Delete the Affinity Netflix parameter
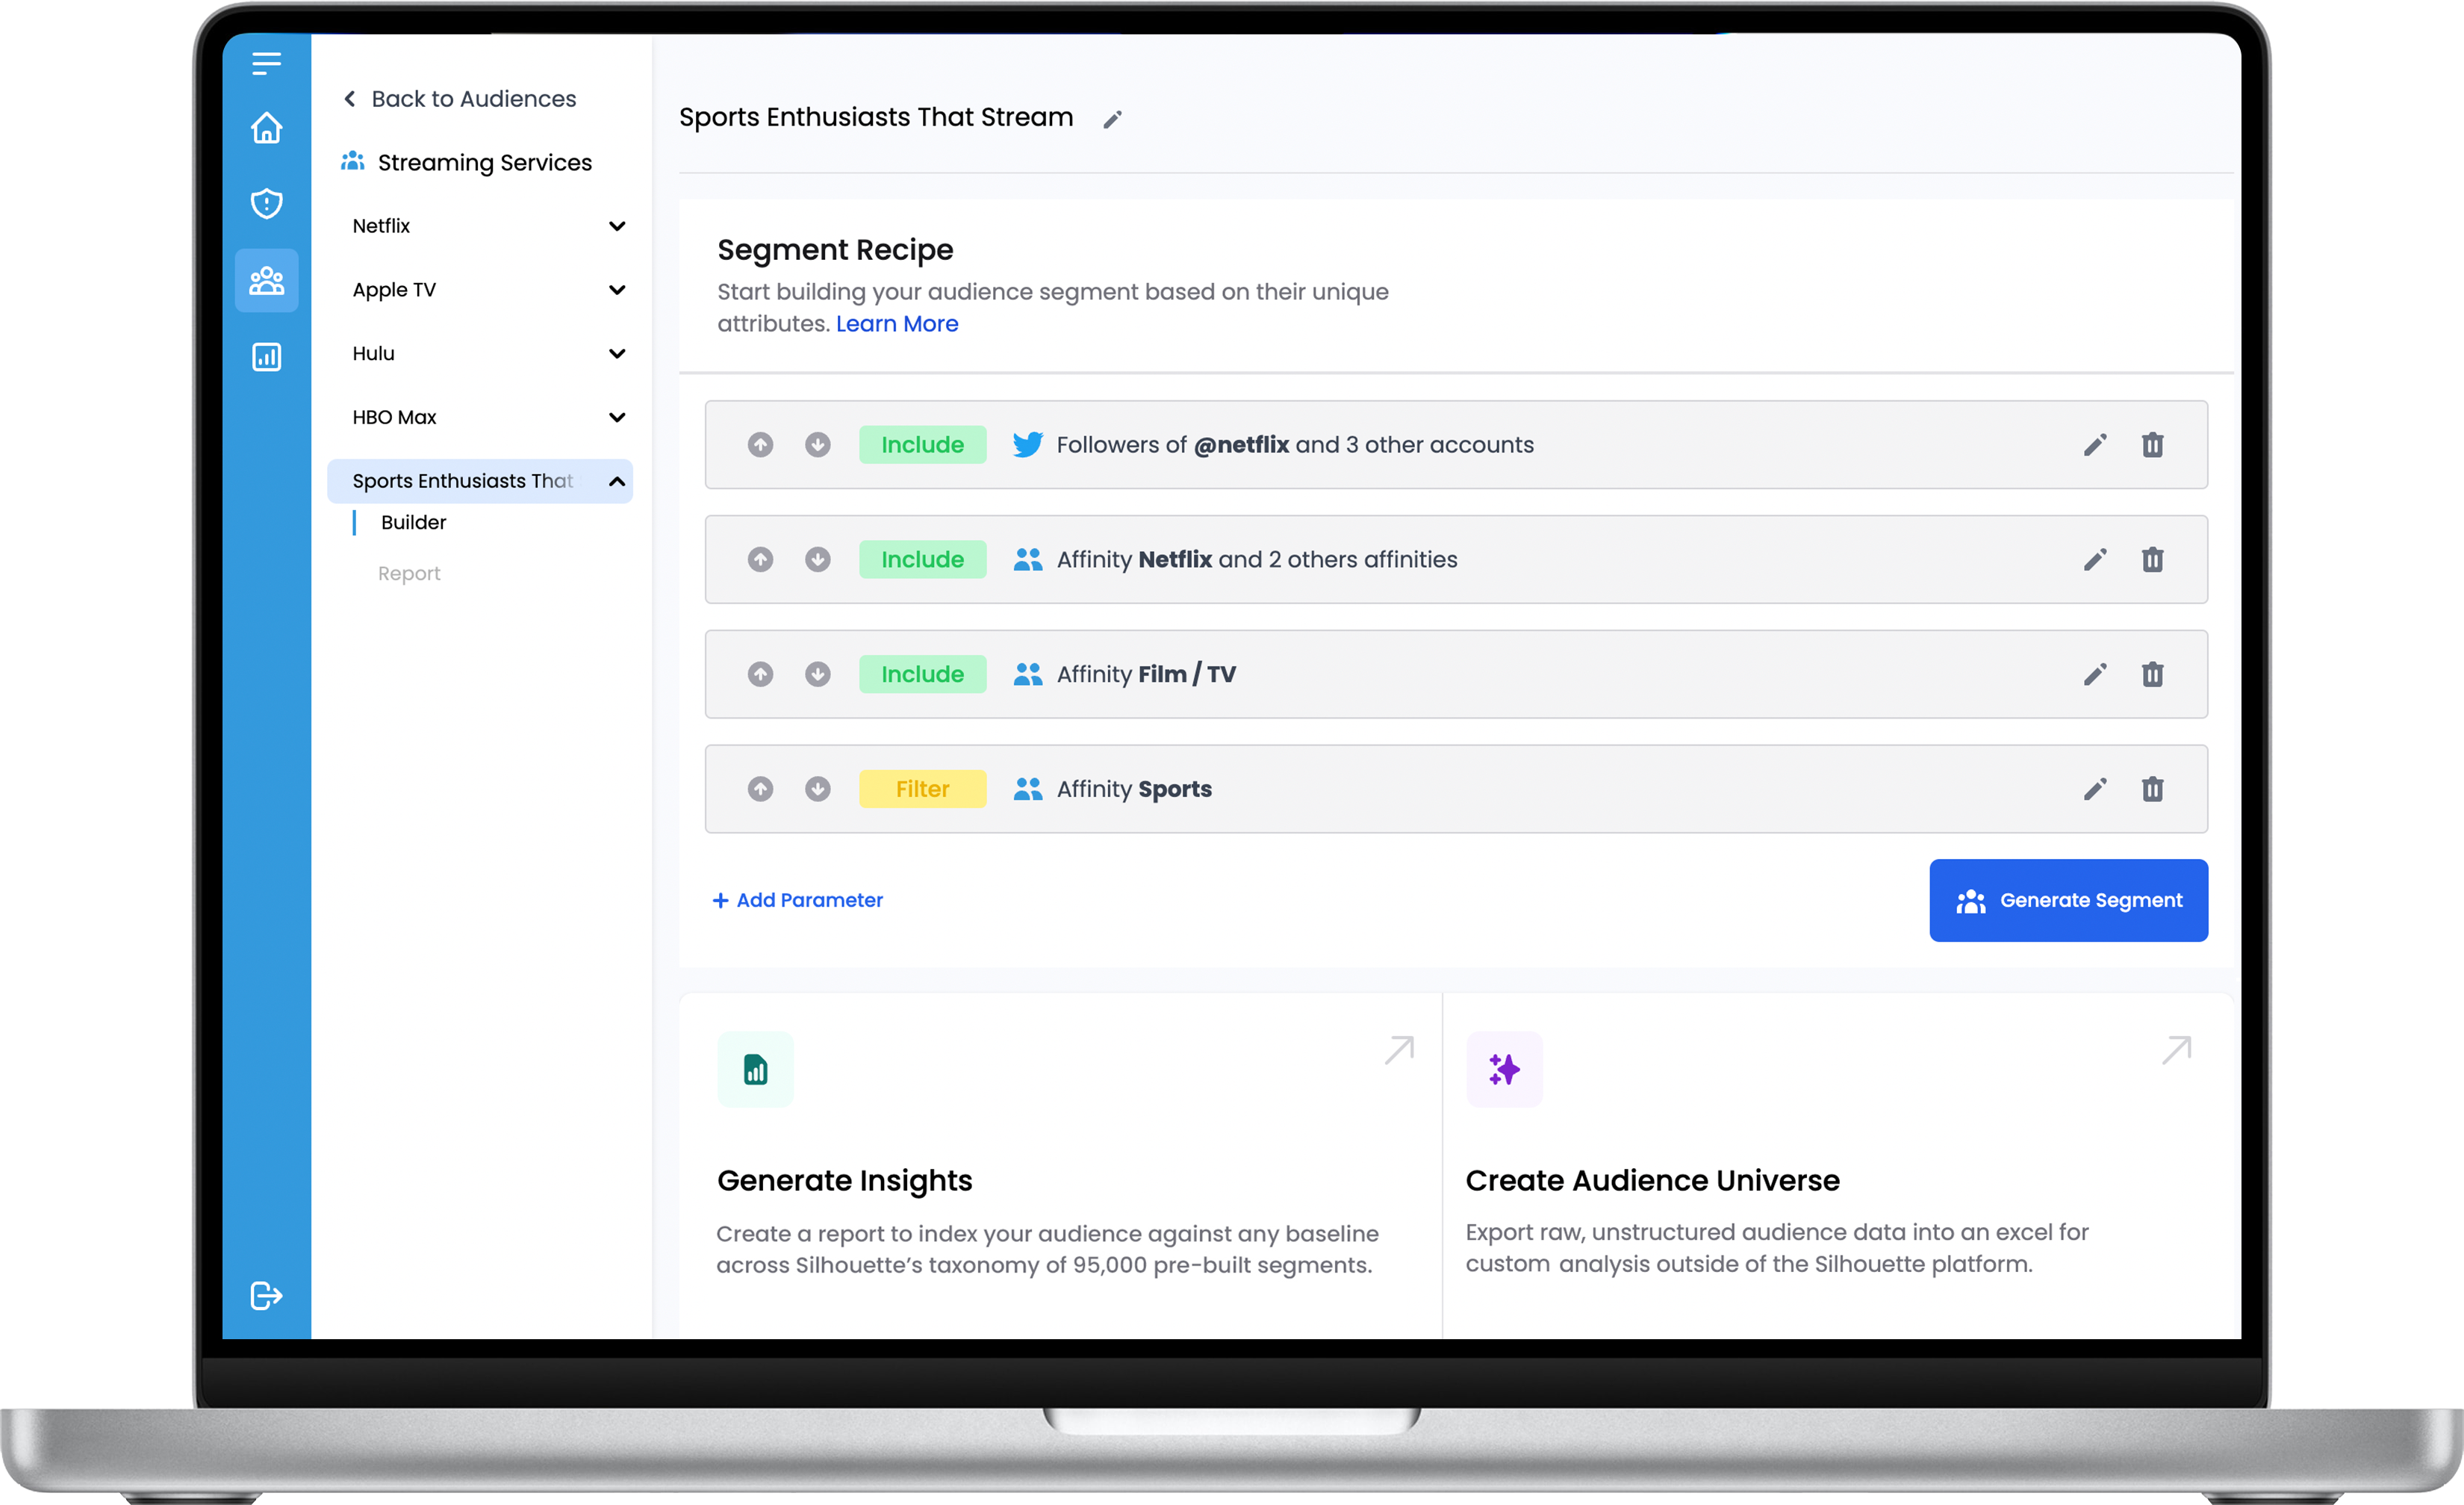 click(2152, 560)
